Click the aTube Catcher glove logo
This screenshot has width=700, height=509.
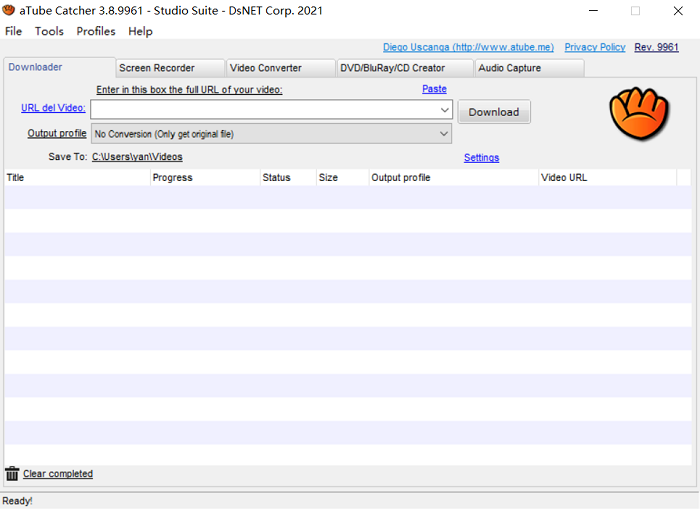pyautogui.click(x=639, y=114)
